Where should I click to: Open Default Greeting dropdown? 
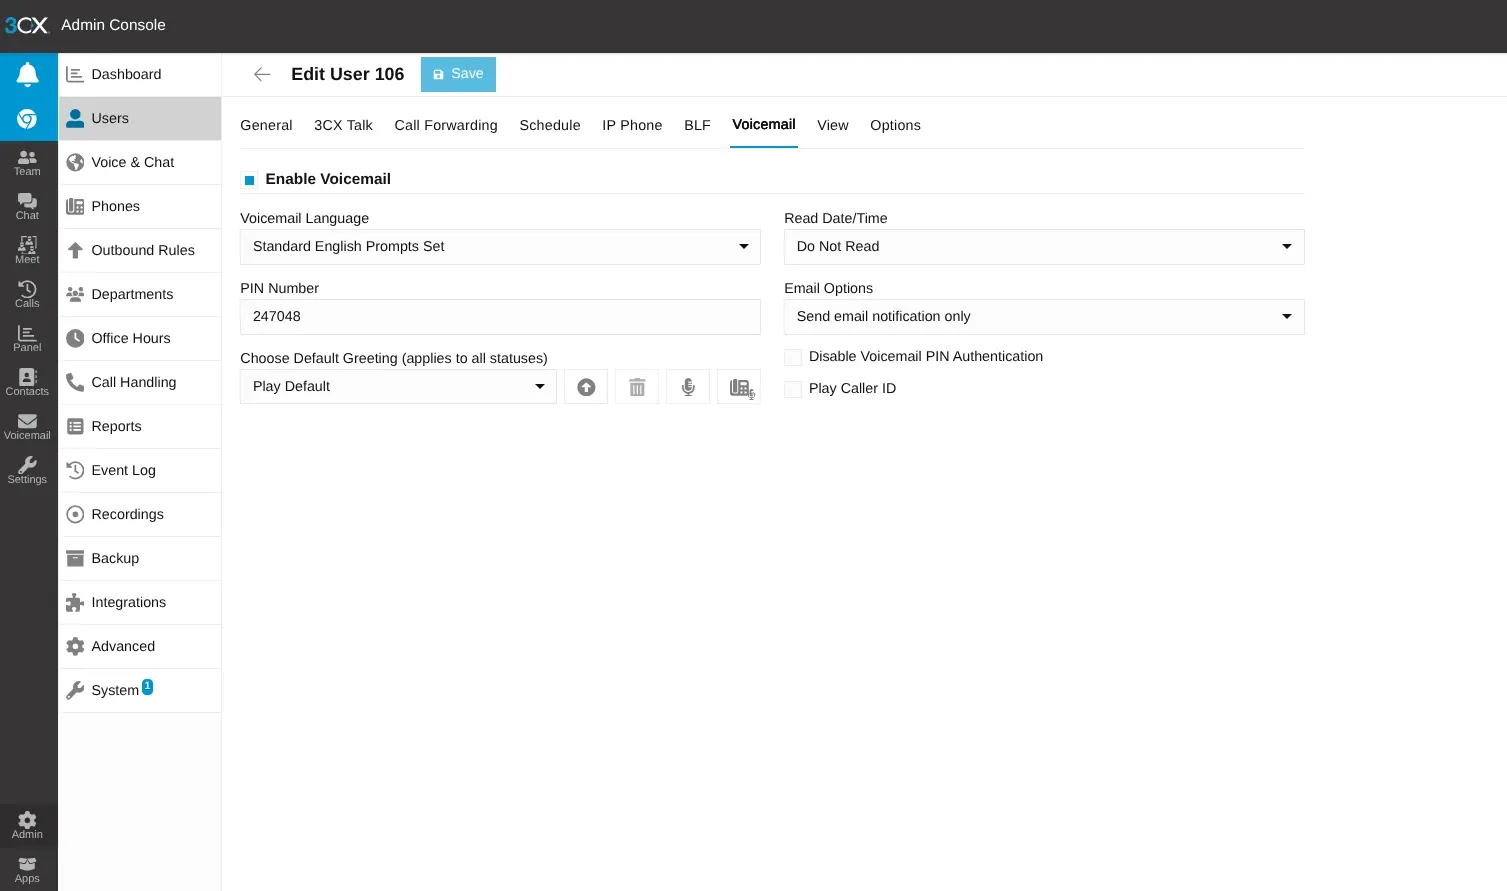pos(398,387)
